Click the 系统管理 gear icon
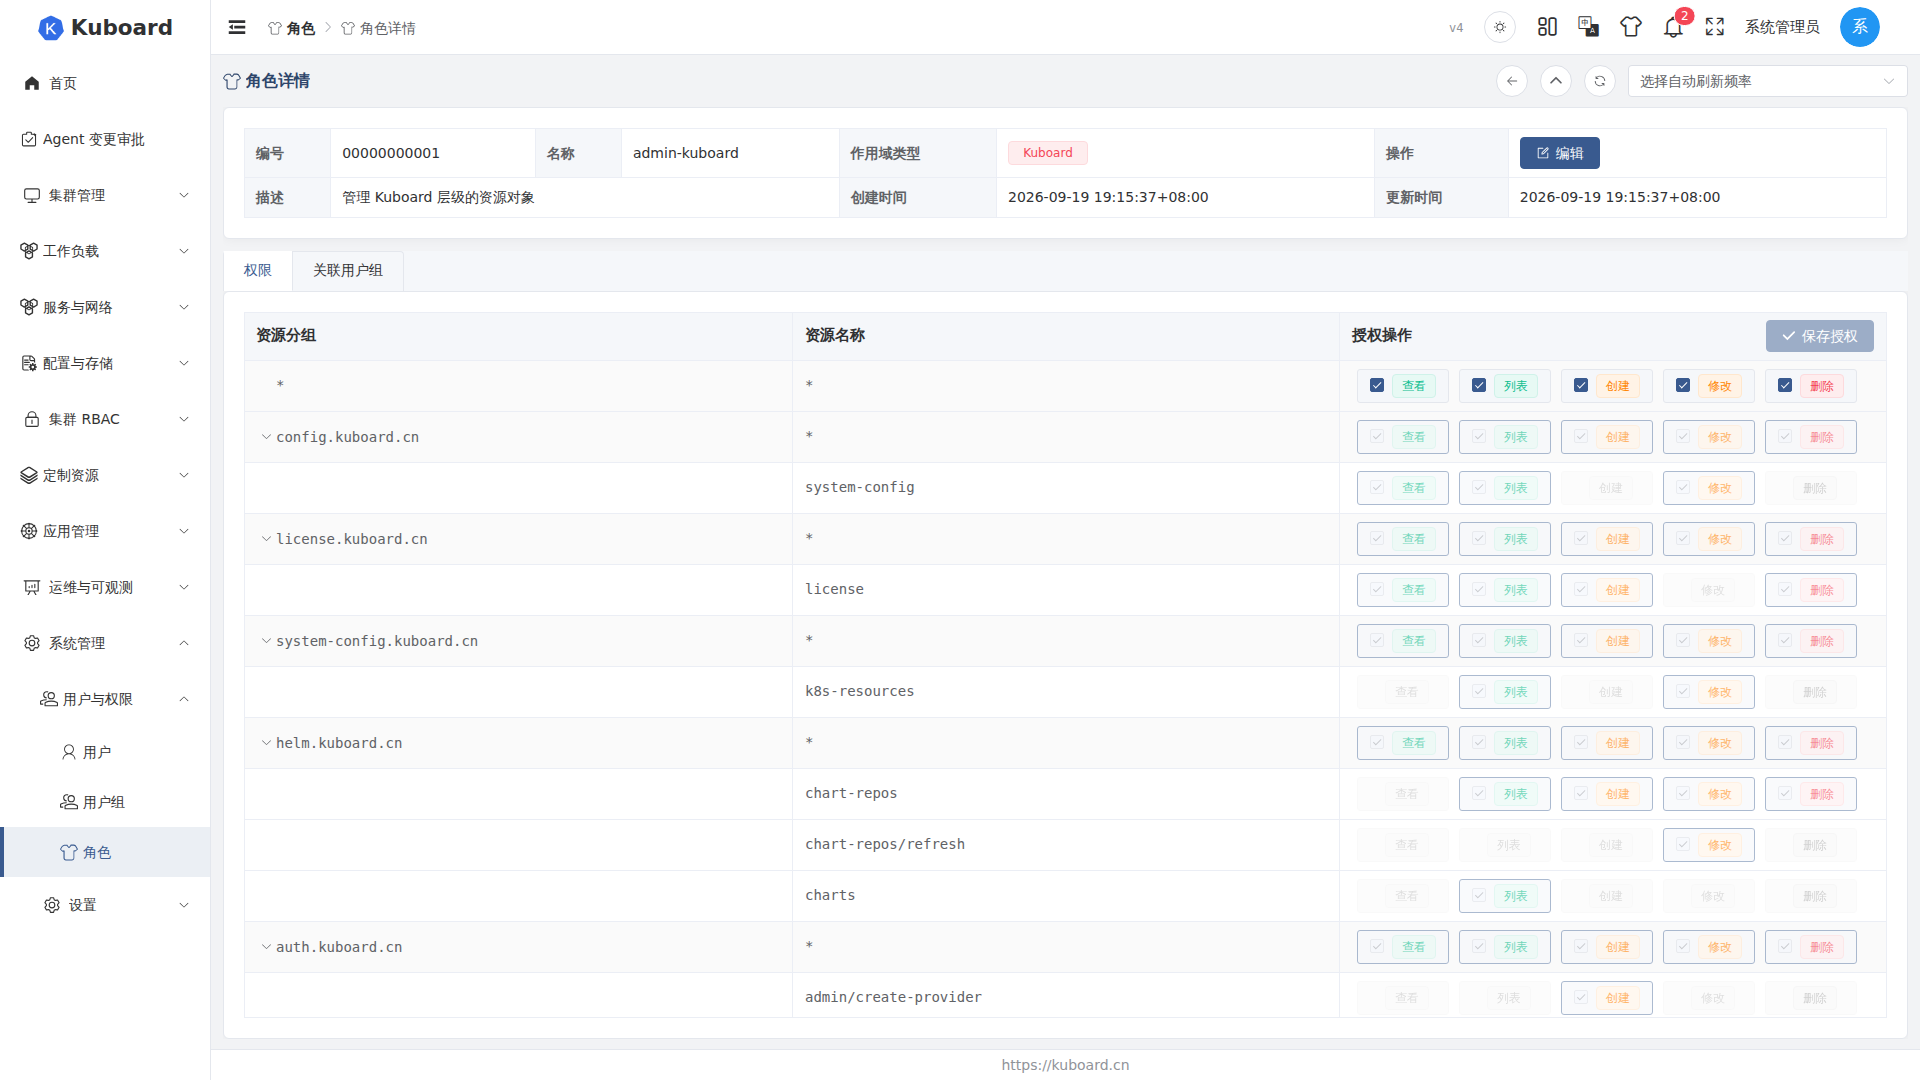 (32, 643)
